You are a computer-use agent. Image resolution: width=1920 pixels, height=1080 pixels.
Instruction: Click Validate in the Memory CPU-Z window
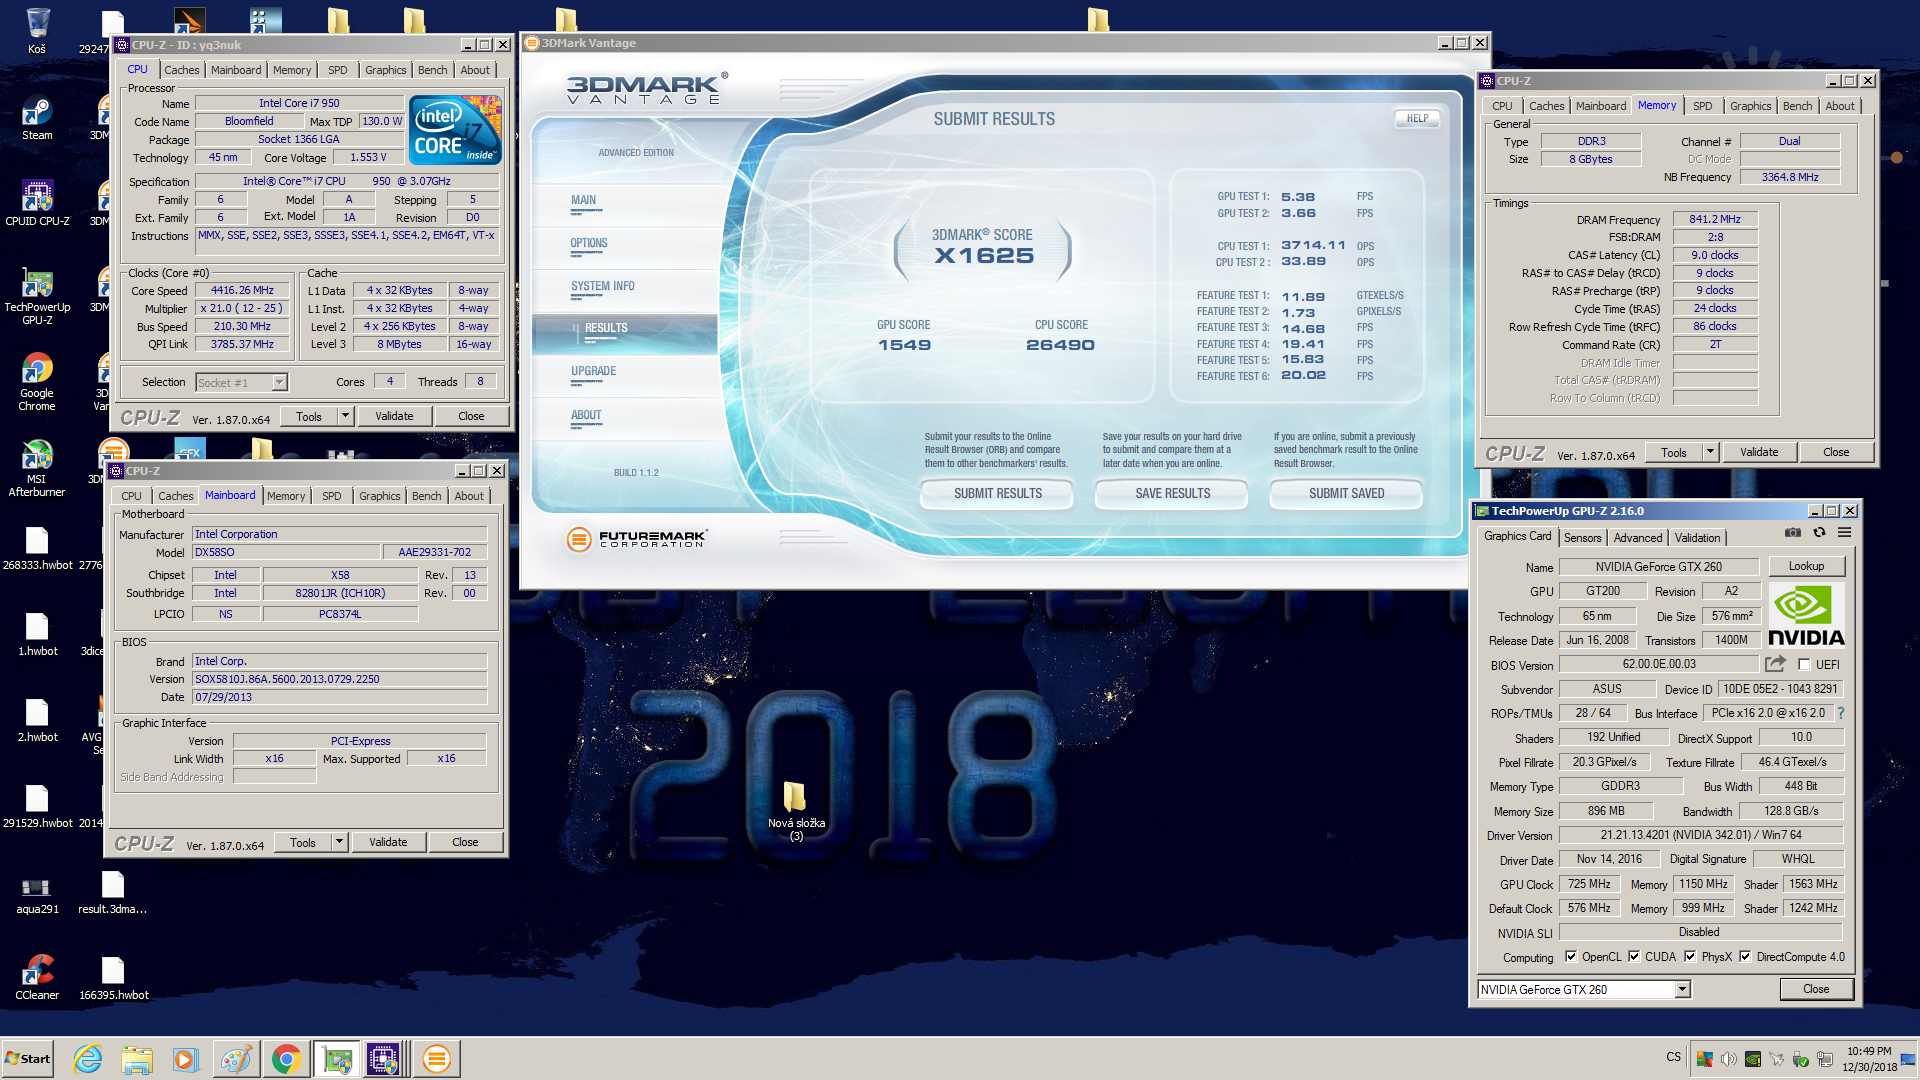[1758, 452]
